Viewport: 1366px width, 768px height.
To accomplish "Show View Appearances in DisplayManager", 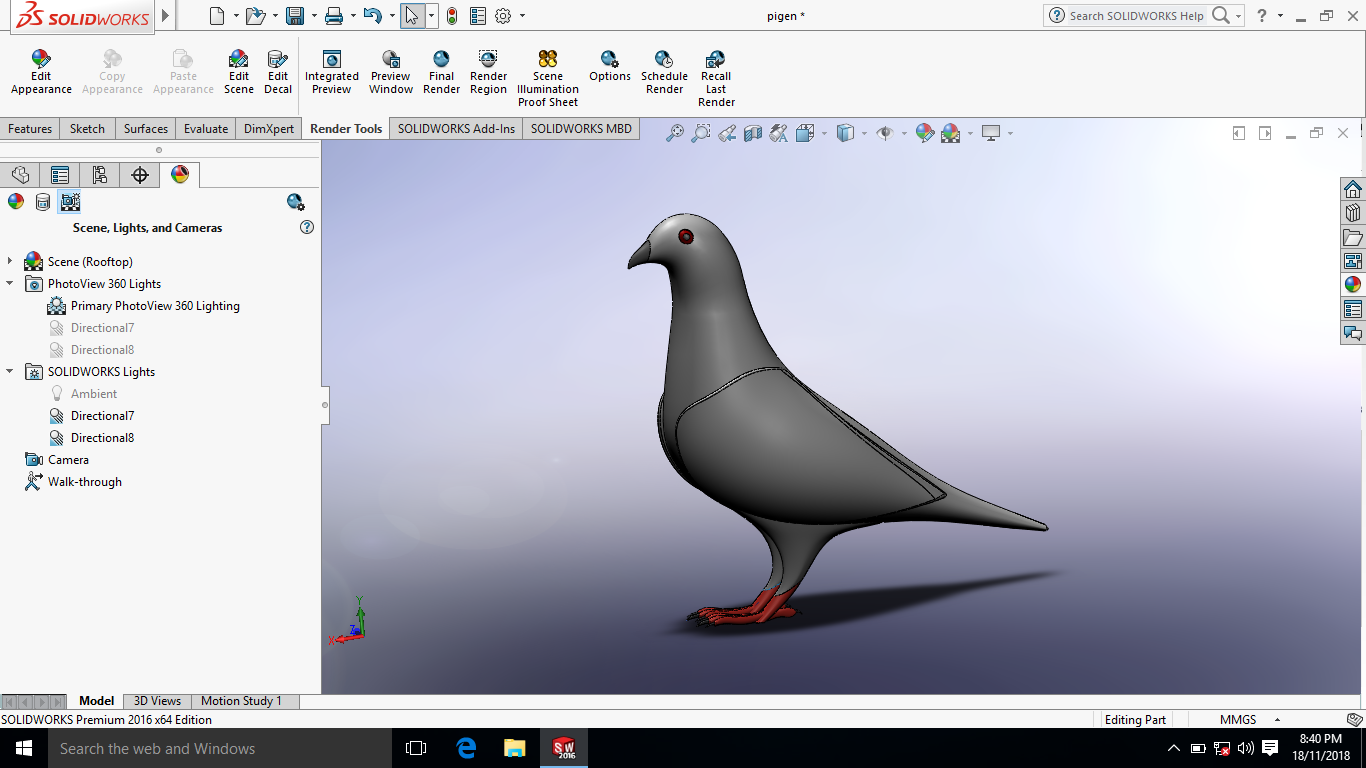I will [x=16, y=202].
